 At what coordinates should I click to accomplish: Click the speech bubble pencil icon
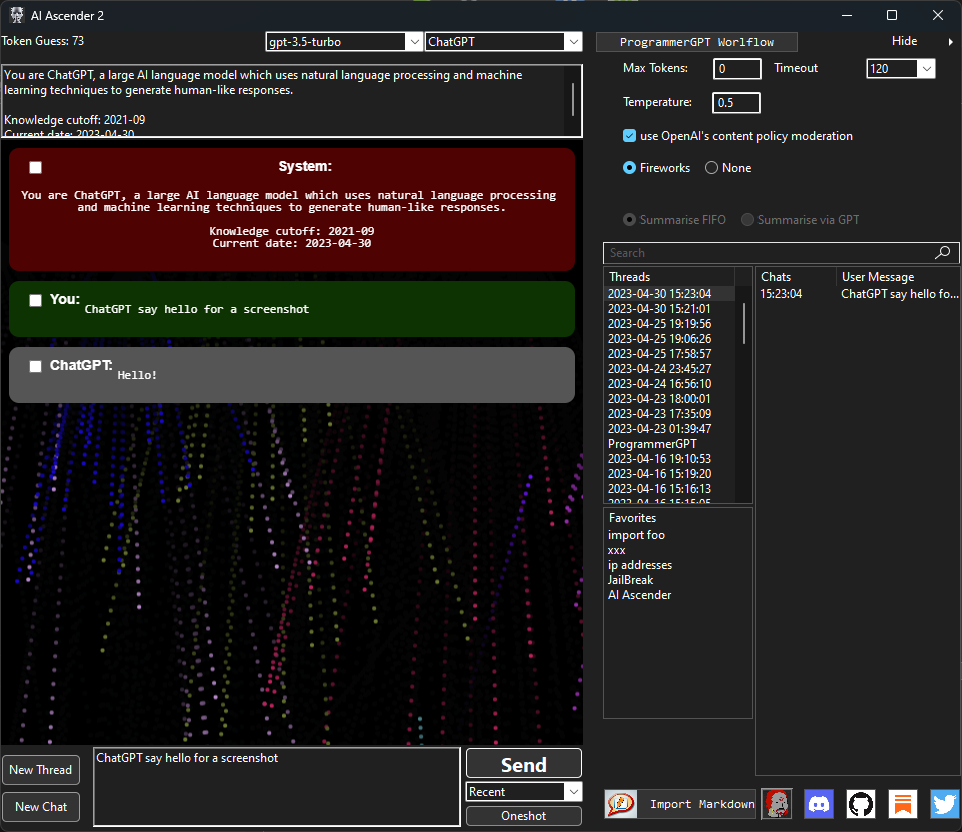tap(620, 803)
